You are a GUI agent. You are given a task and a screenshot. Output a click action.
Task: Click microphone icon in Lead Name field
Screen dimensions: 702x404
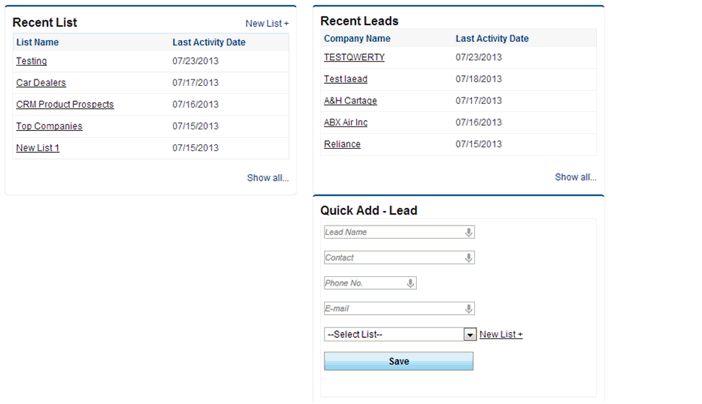469,232
